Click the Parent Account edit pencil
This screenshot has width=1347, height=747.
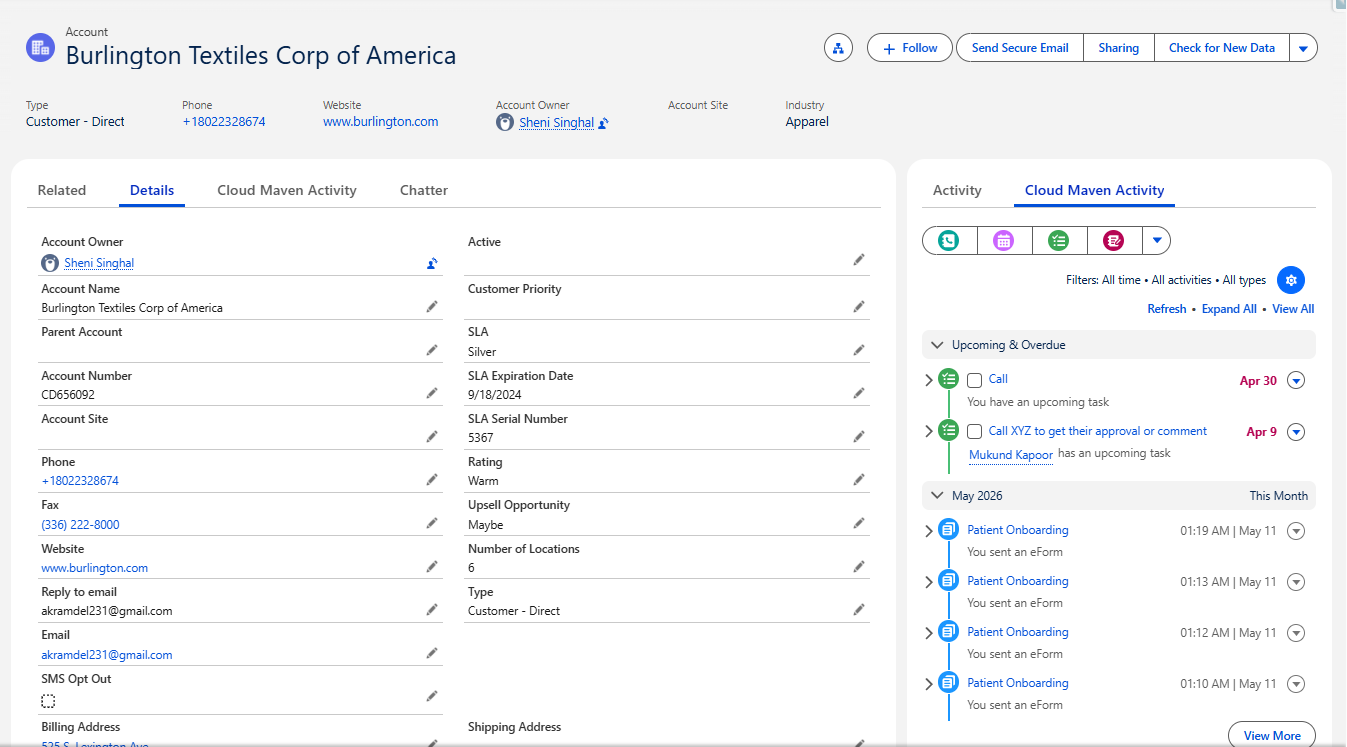[432, 350]
